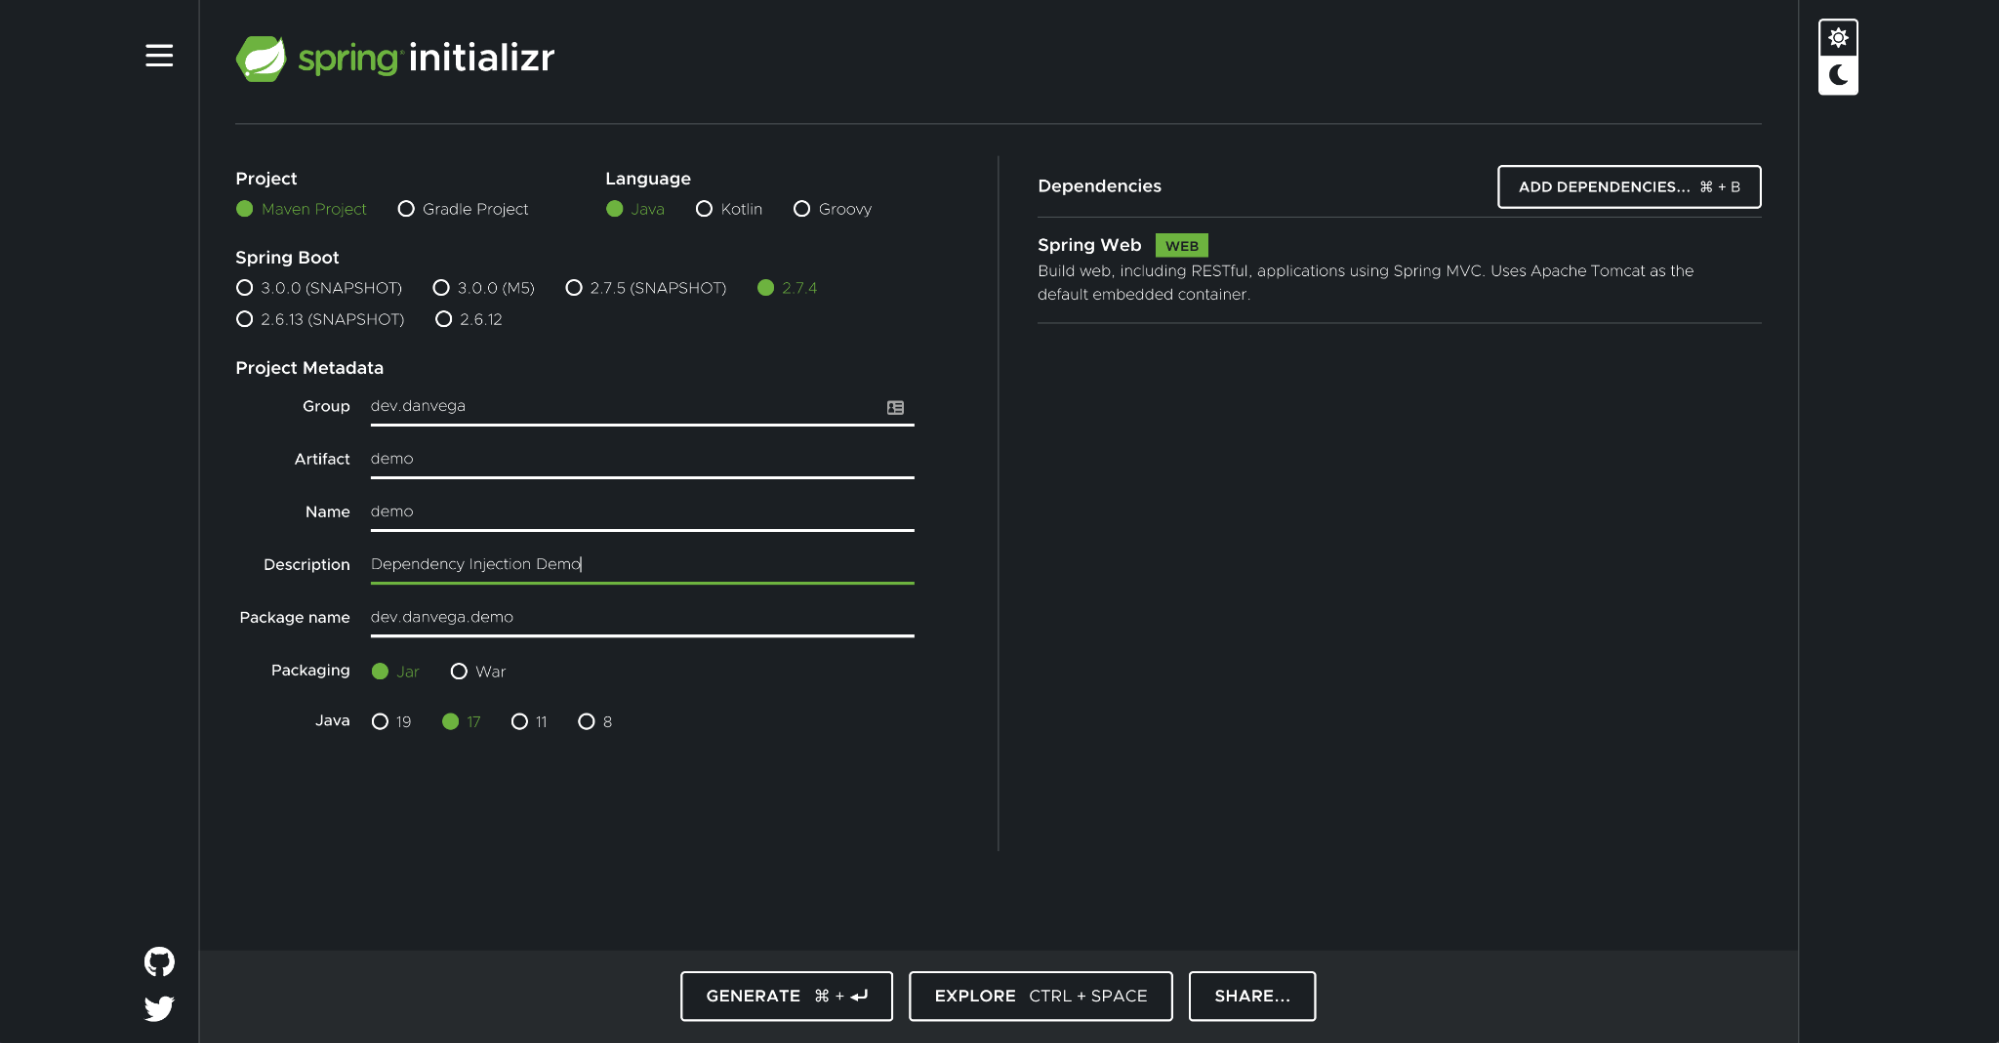Select Gradle Project option
This screenshot has width=1999, height=1044.
click(x=463, y=209)
